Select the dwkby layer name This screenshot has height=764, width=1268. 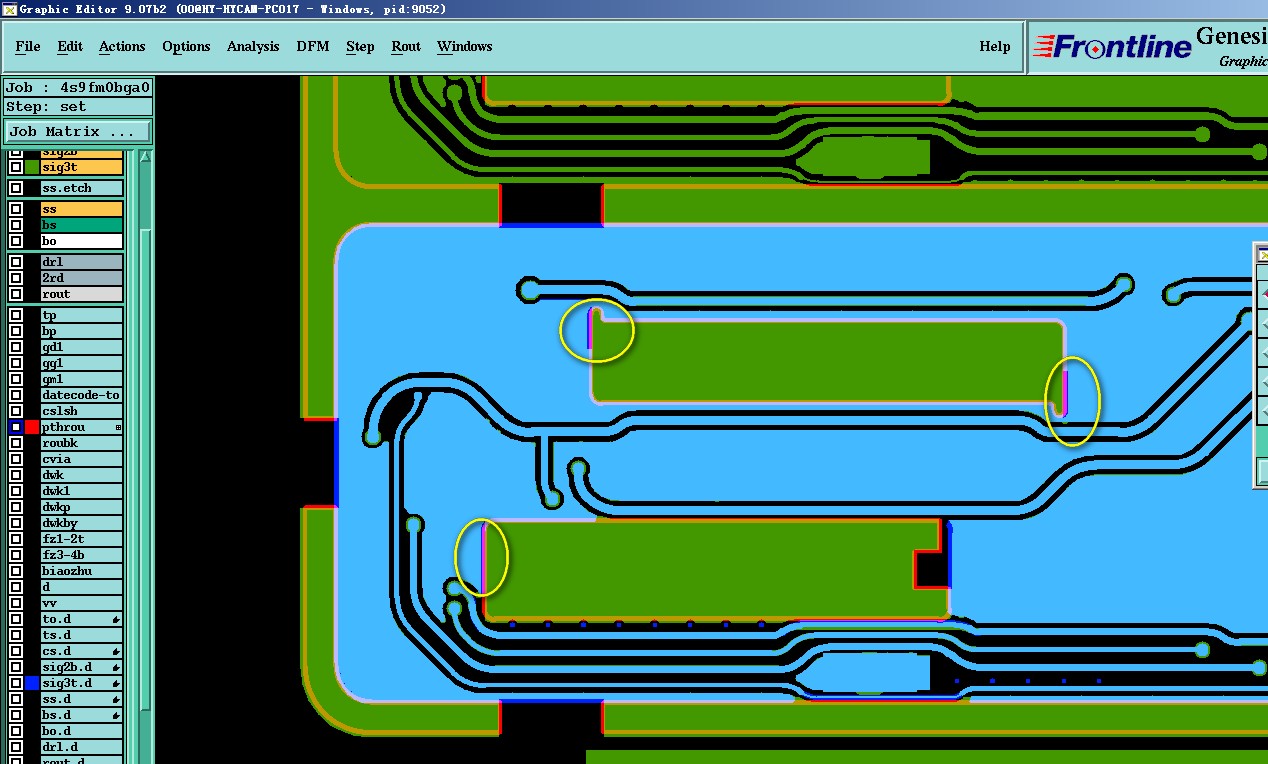click(x=81, y=523)
